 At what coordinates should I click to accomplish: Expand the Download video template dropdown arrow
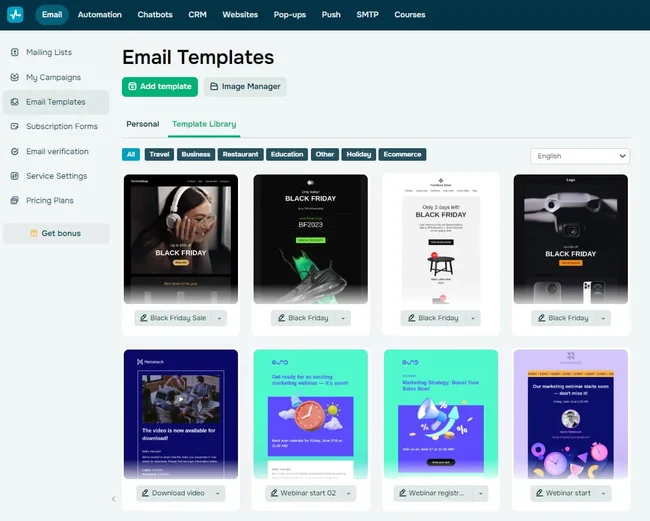tap(220, 493)
